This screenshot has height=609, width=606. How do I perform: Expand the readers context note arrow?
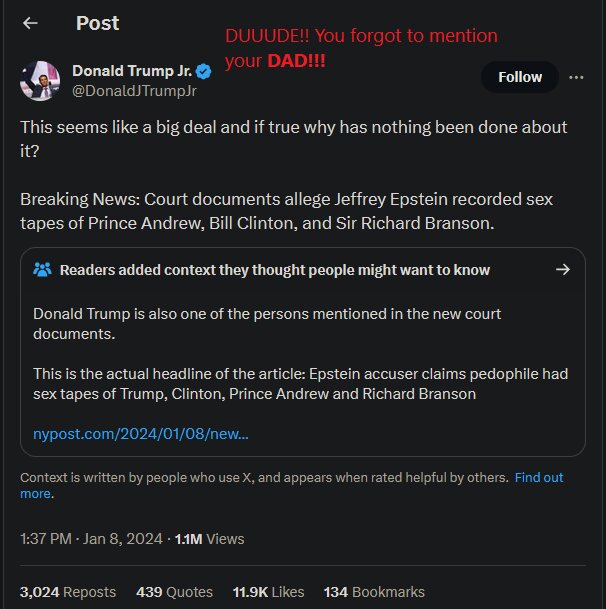tap(562, 269)
